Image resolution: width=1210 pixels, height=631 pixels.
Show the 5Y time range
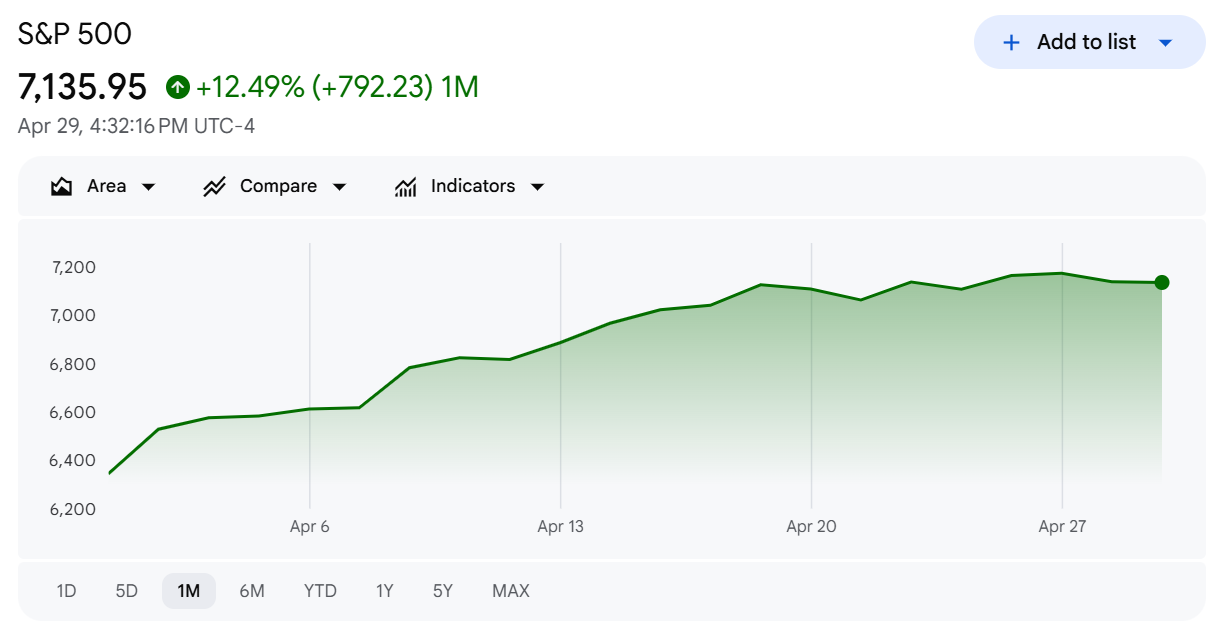tap(443, 591)
